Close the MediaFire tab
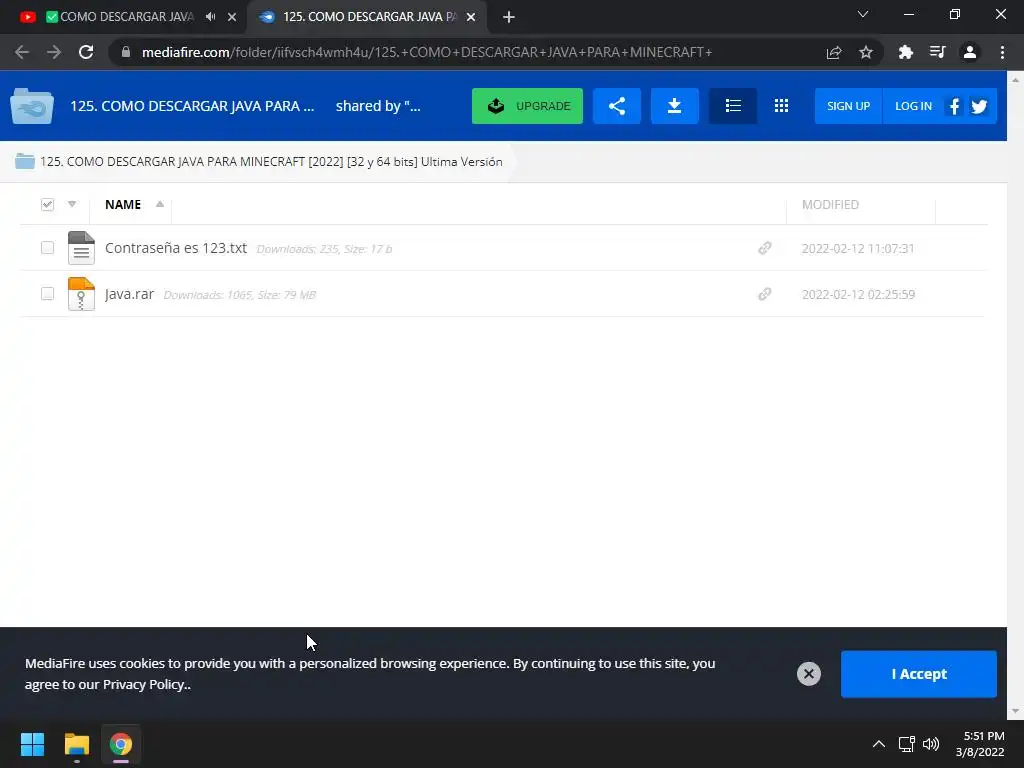The width and height of the screenshot is (1024, 768). [471, 17]
